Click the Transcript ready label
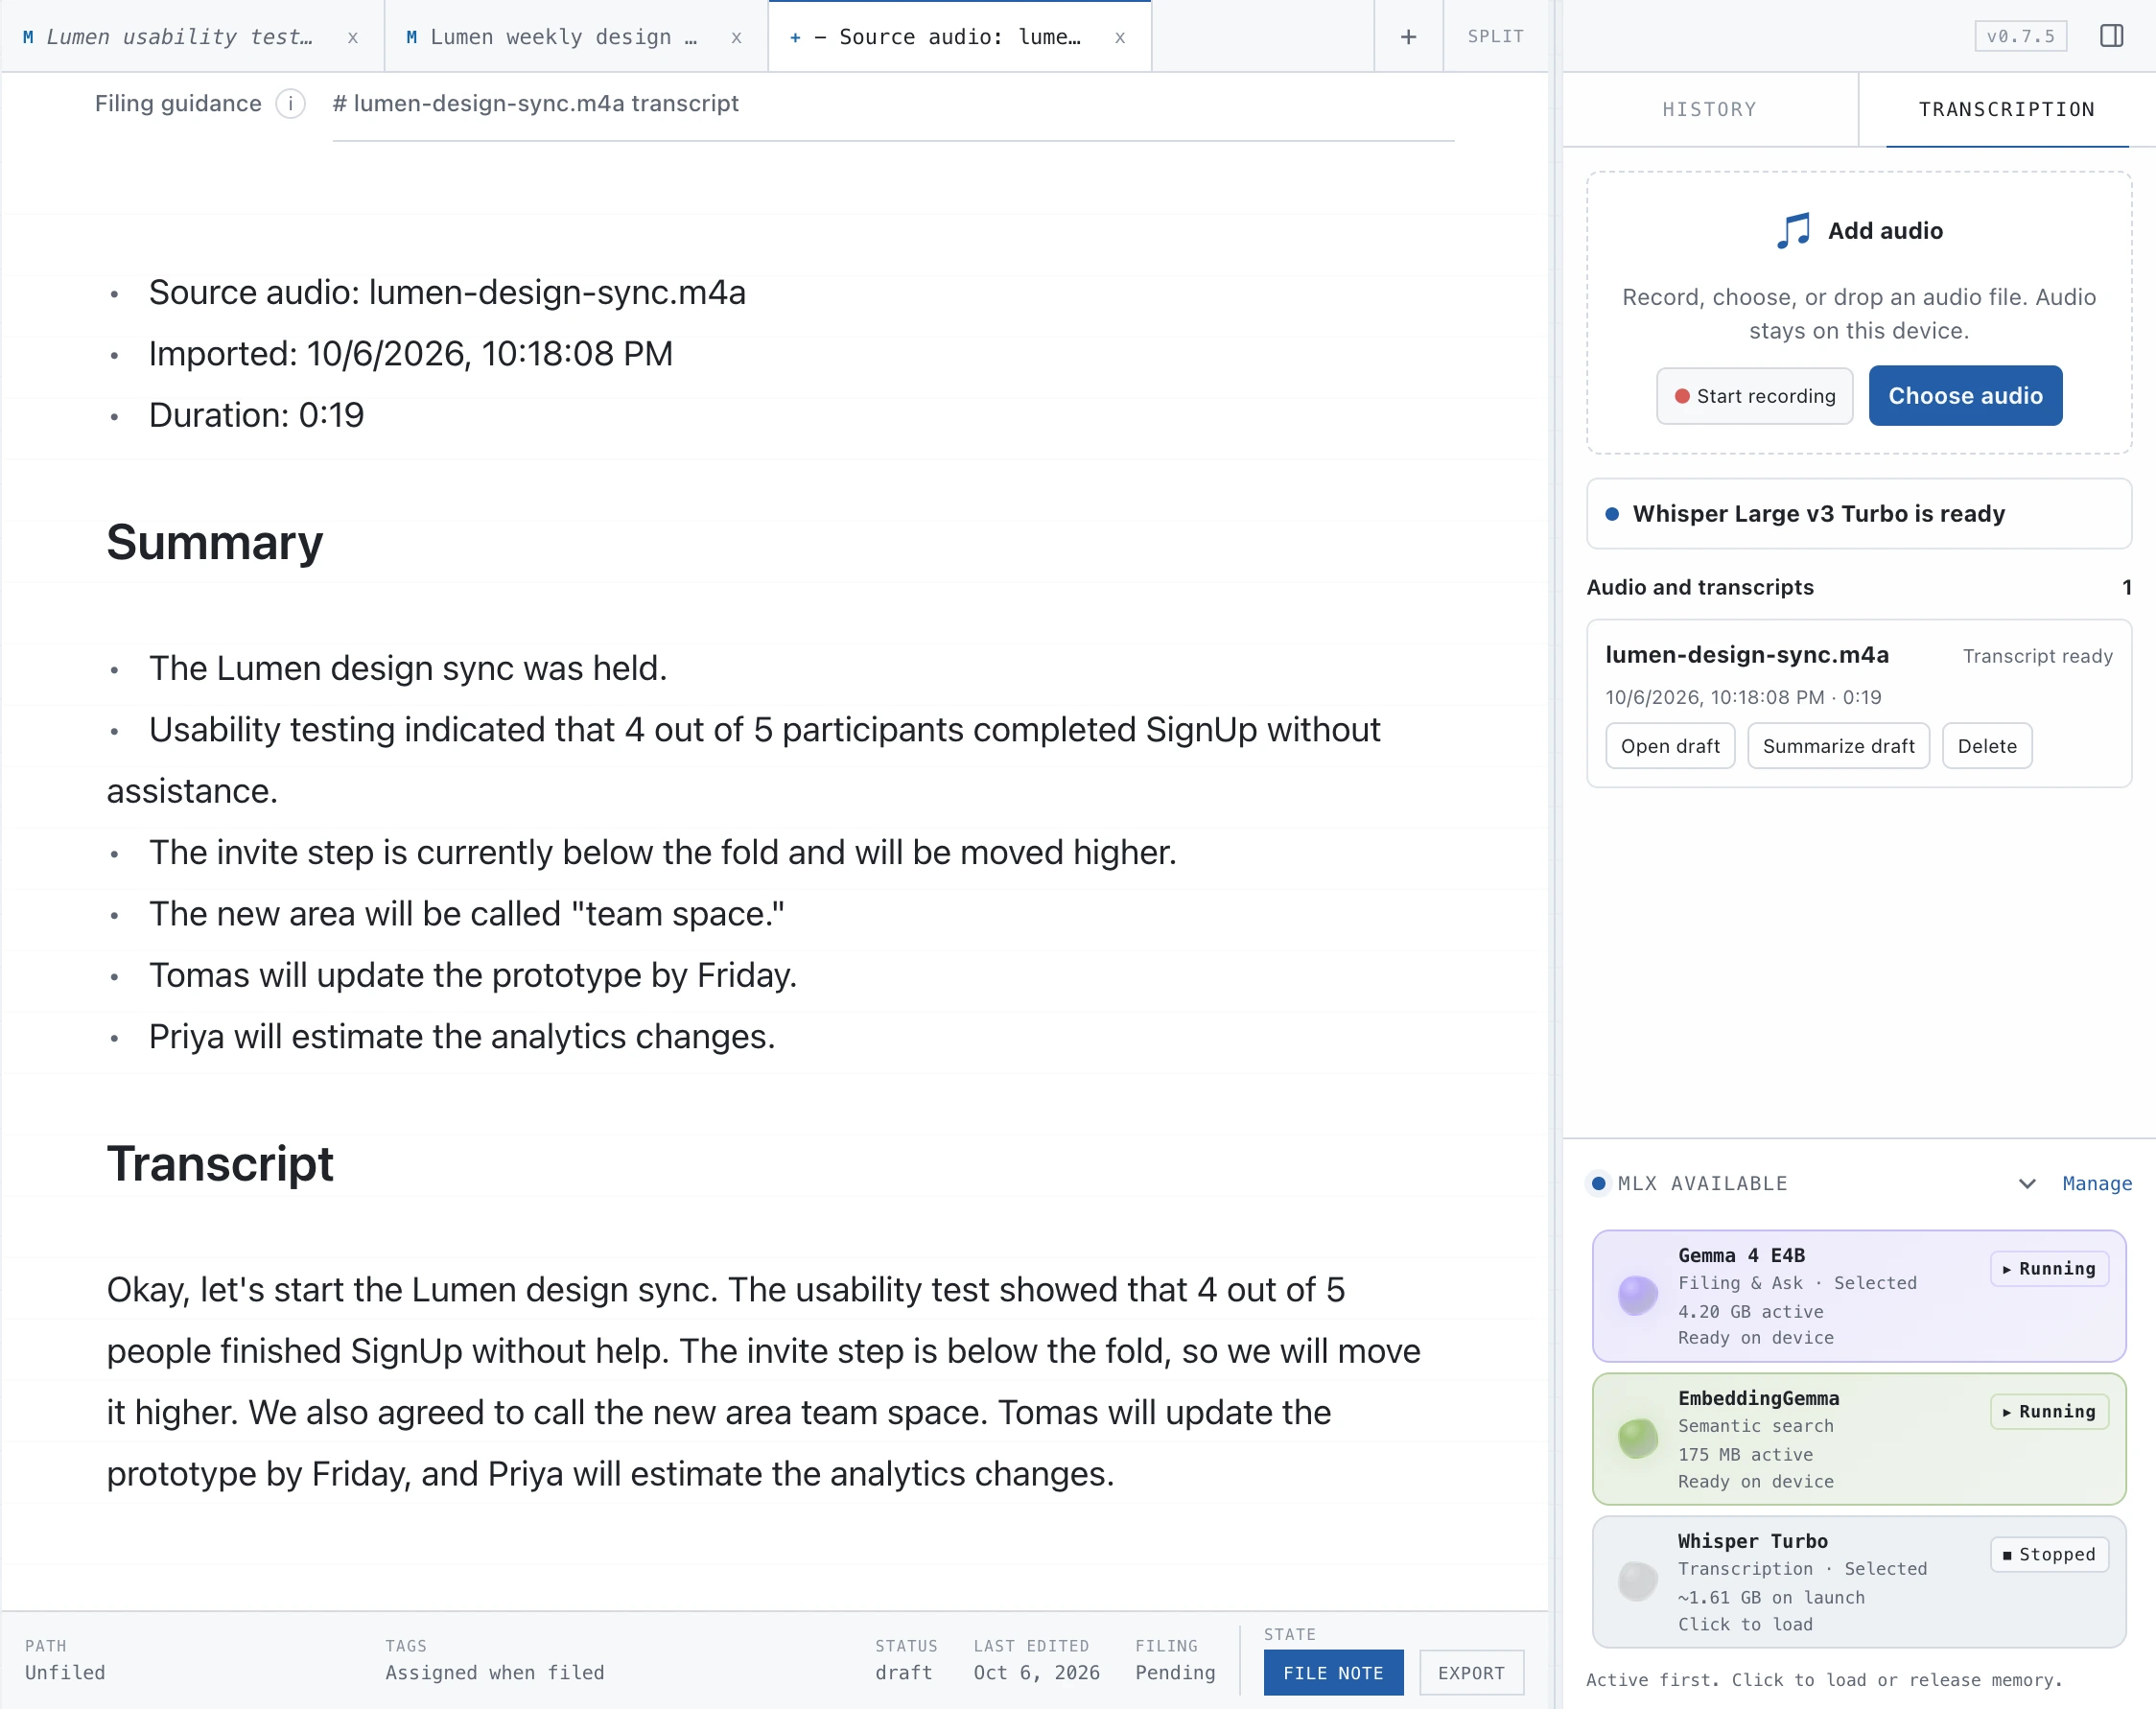The width and height of the screenshot is (2156, 1709). point(2037,656)
